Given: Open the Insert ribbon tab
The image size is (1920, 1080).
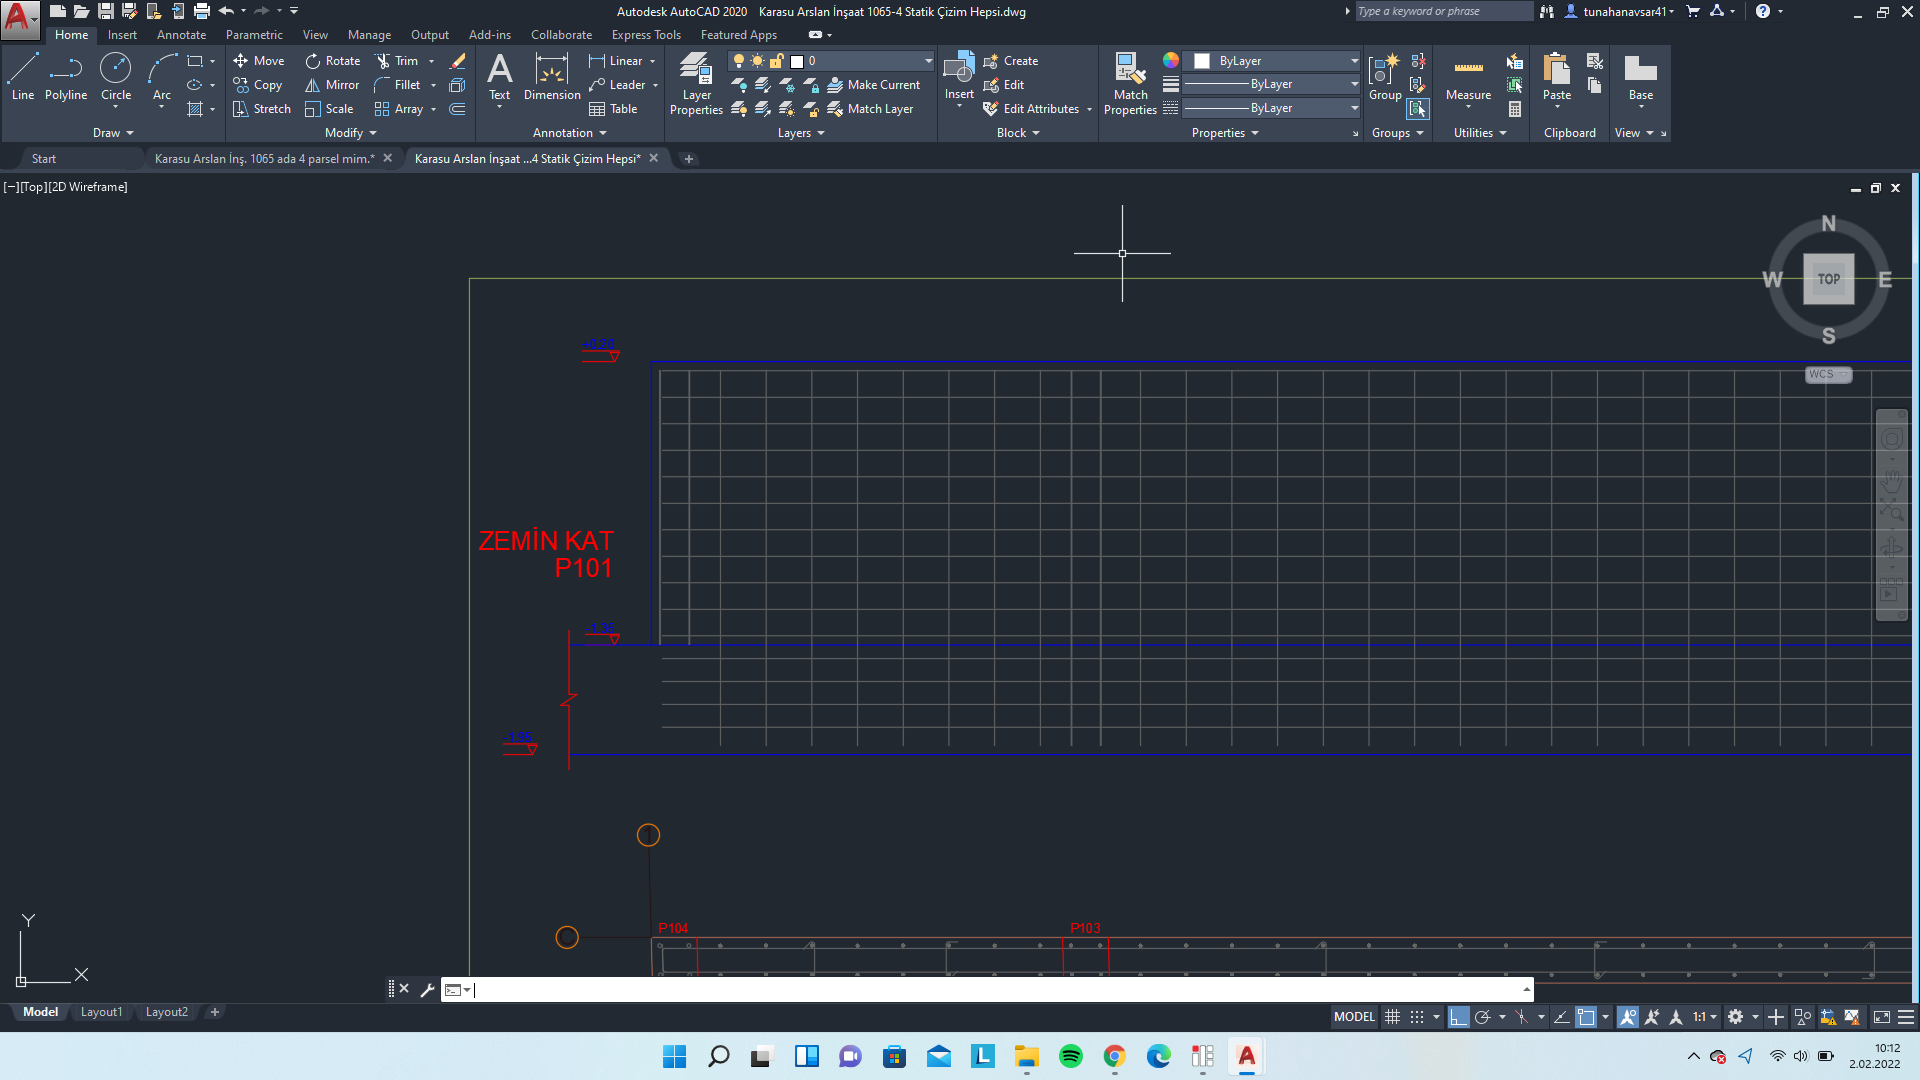Looking at the screenshot, I should 122,35.
